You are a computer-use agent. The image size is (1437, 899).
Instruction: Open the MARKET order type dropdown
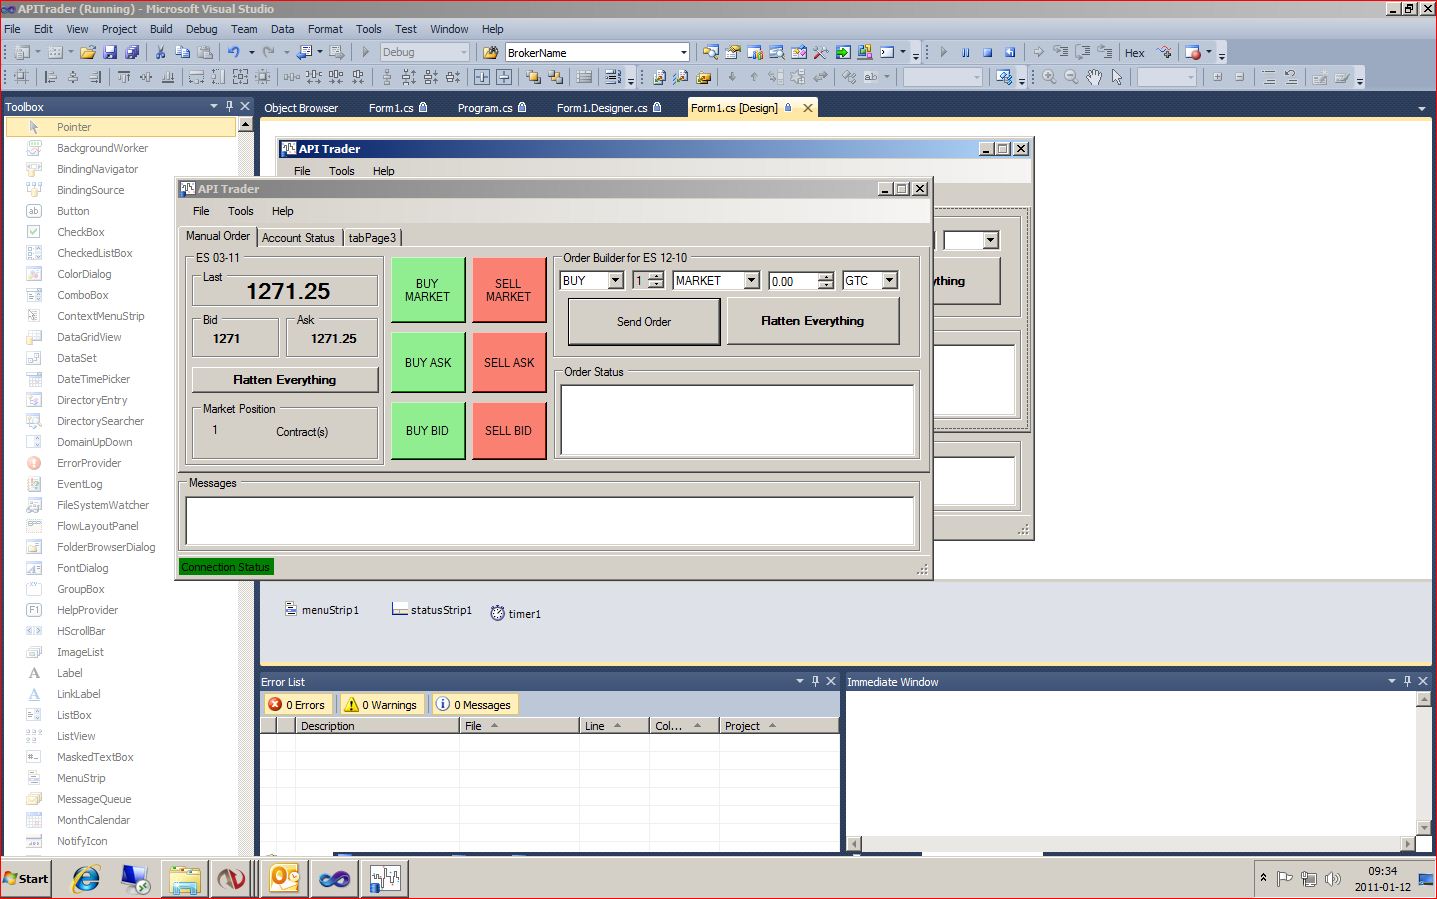coord(751,281)
